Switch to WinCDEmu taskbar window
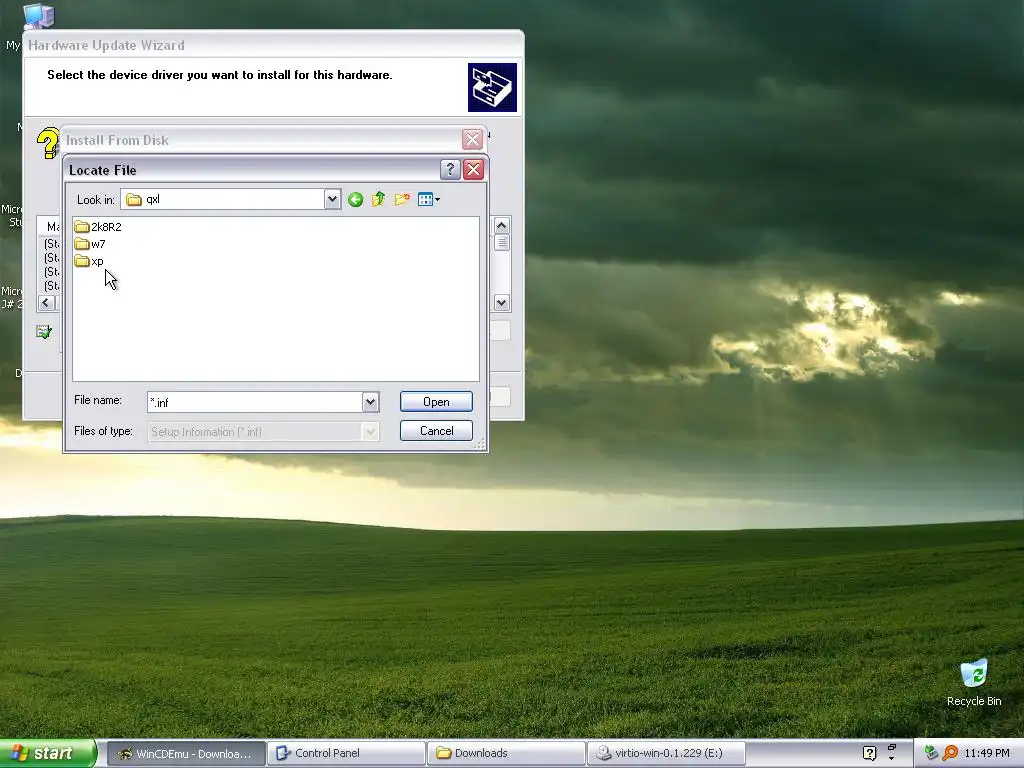 coord(186,754)
